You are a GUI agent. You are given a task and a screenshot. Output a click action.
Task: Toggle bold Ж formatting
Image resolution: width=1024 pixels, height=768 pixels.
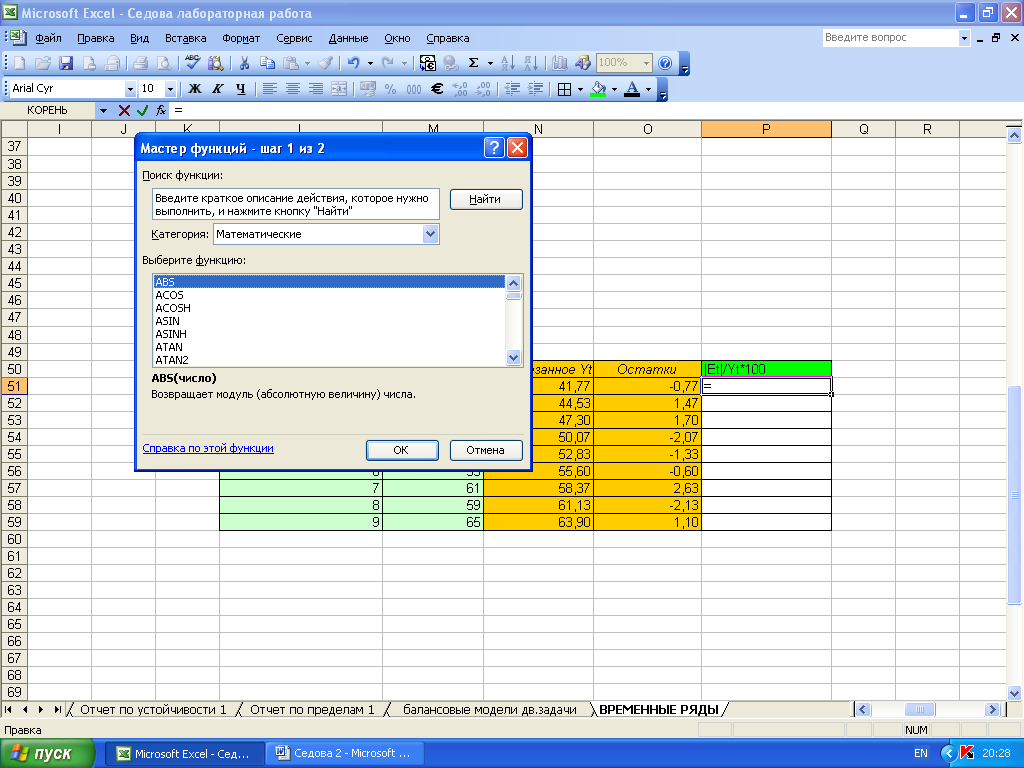(x=195, y=89)
